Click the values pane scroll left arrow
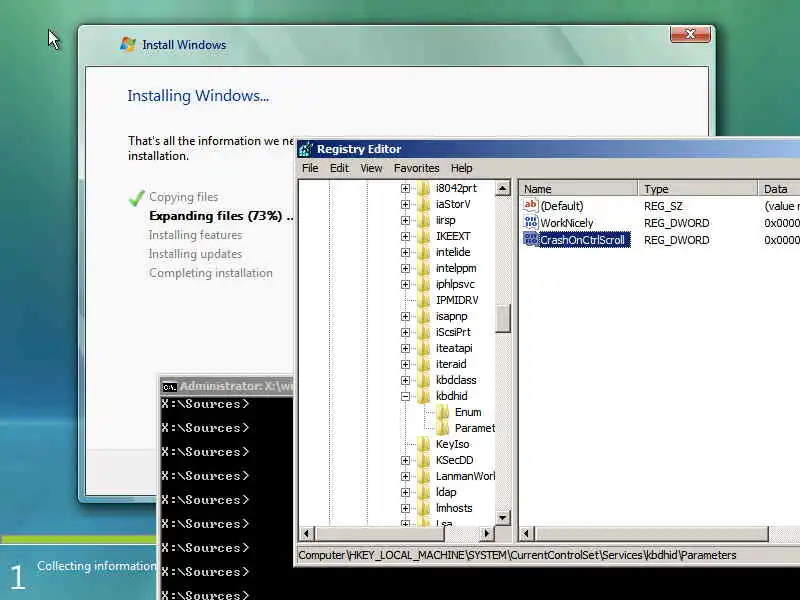 [x=527, y=534]
